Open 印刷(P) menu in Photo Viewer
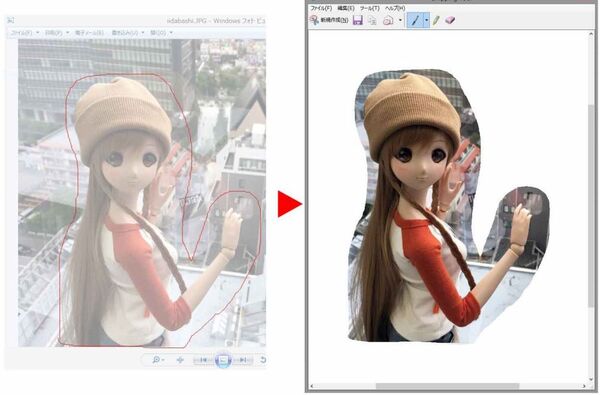Viewport: 600px width, 395px height. [x=57, y=33]
